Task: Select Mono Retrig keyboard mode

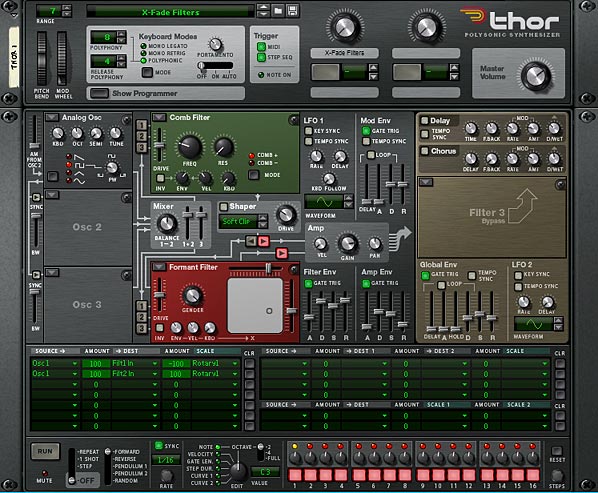Action: coord(143,53)
